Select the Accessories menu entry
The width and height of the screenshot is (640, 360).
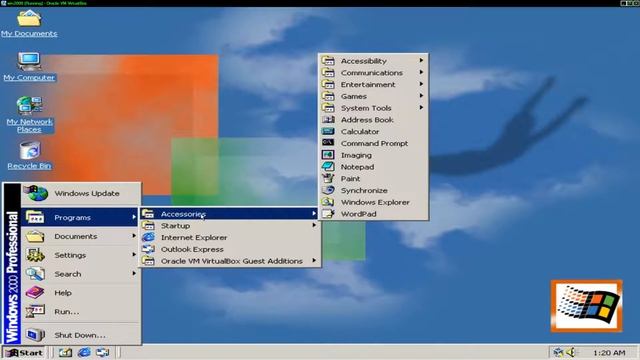point(230,213)
